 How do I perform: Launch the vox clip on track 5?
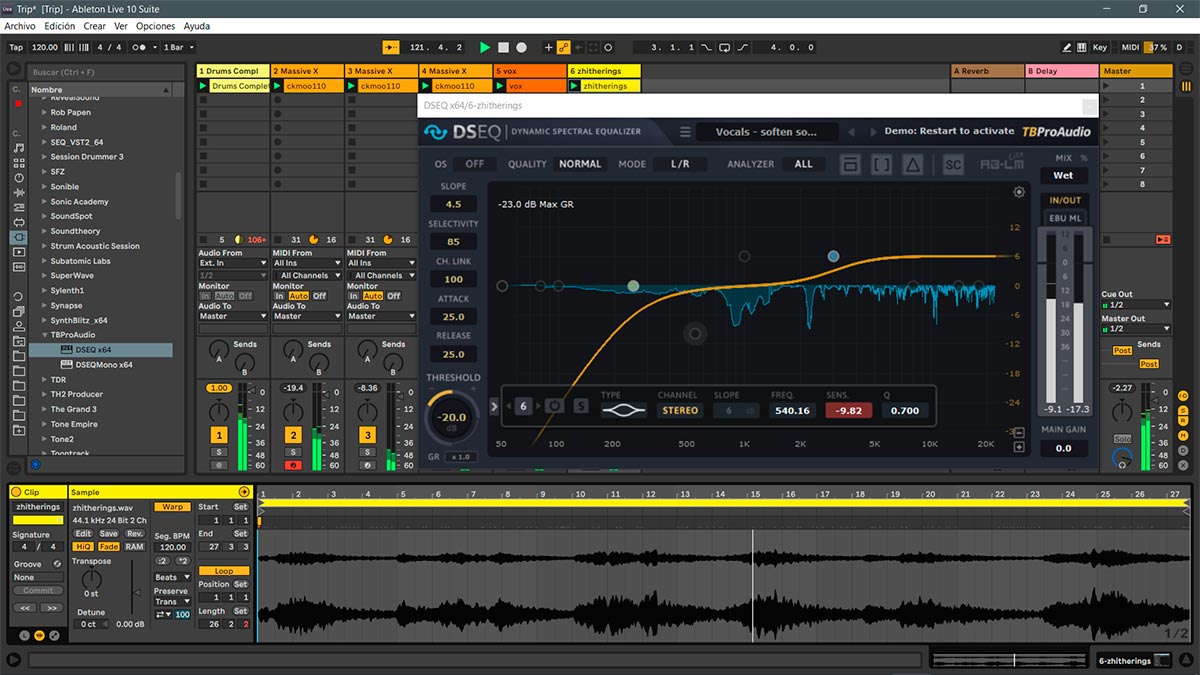pos(501,86)
